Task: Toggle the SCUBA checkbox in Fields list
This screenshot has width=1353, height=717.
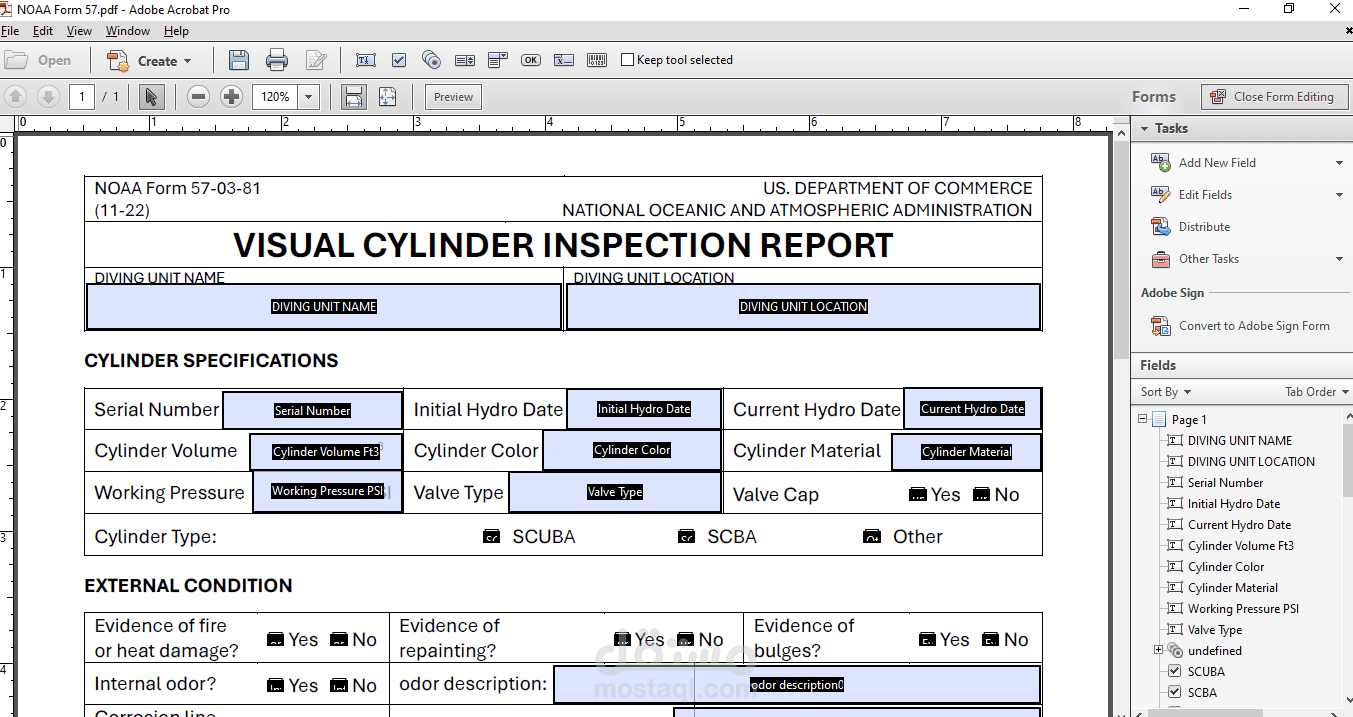Action: pos(1175,671)
